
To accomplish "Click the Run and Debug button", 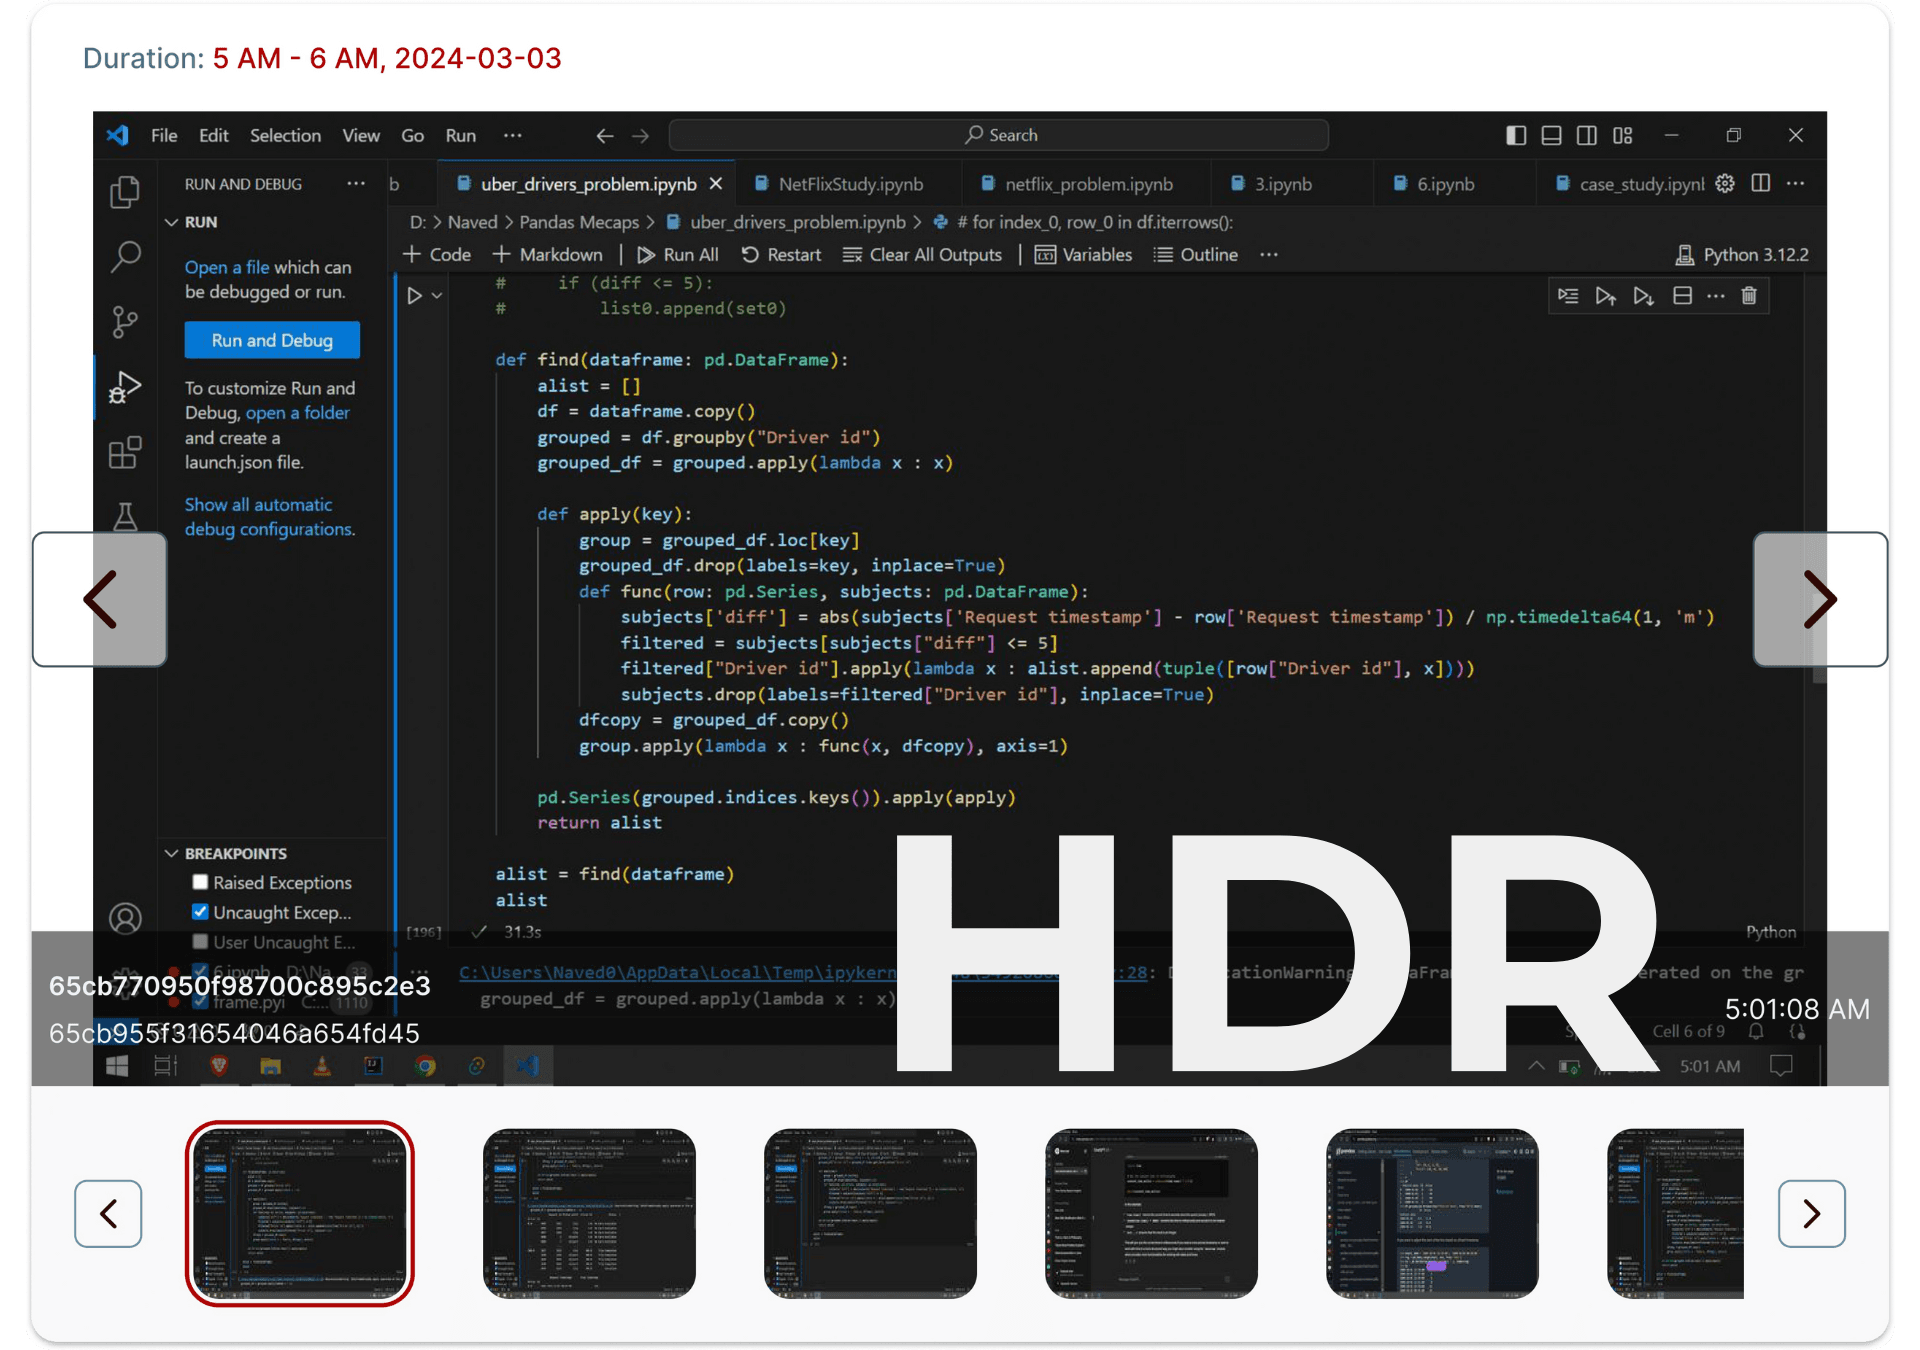I will (x=272, y=340).
